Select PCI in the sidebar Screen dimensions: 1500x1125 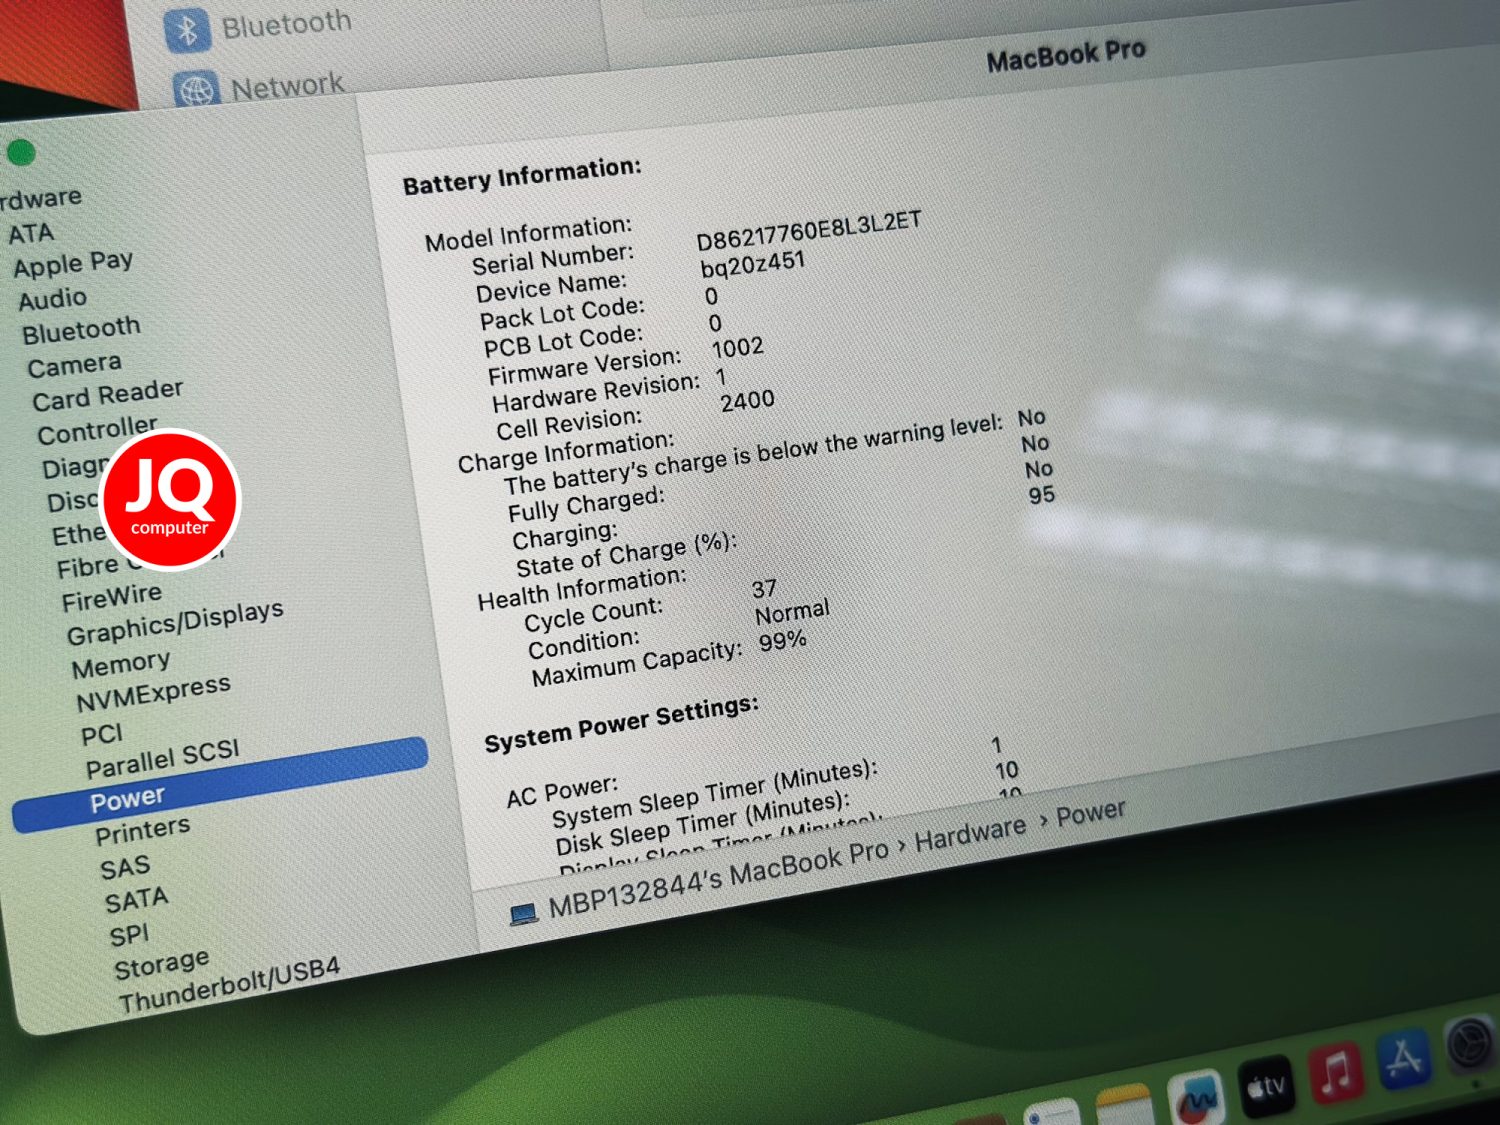click(102, 735)
